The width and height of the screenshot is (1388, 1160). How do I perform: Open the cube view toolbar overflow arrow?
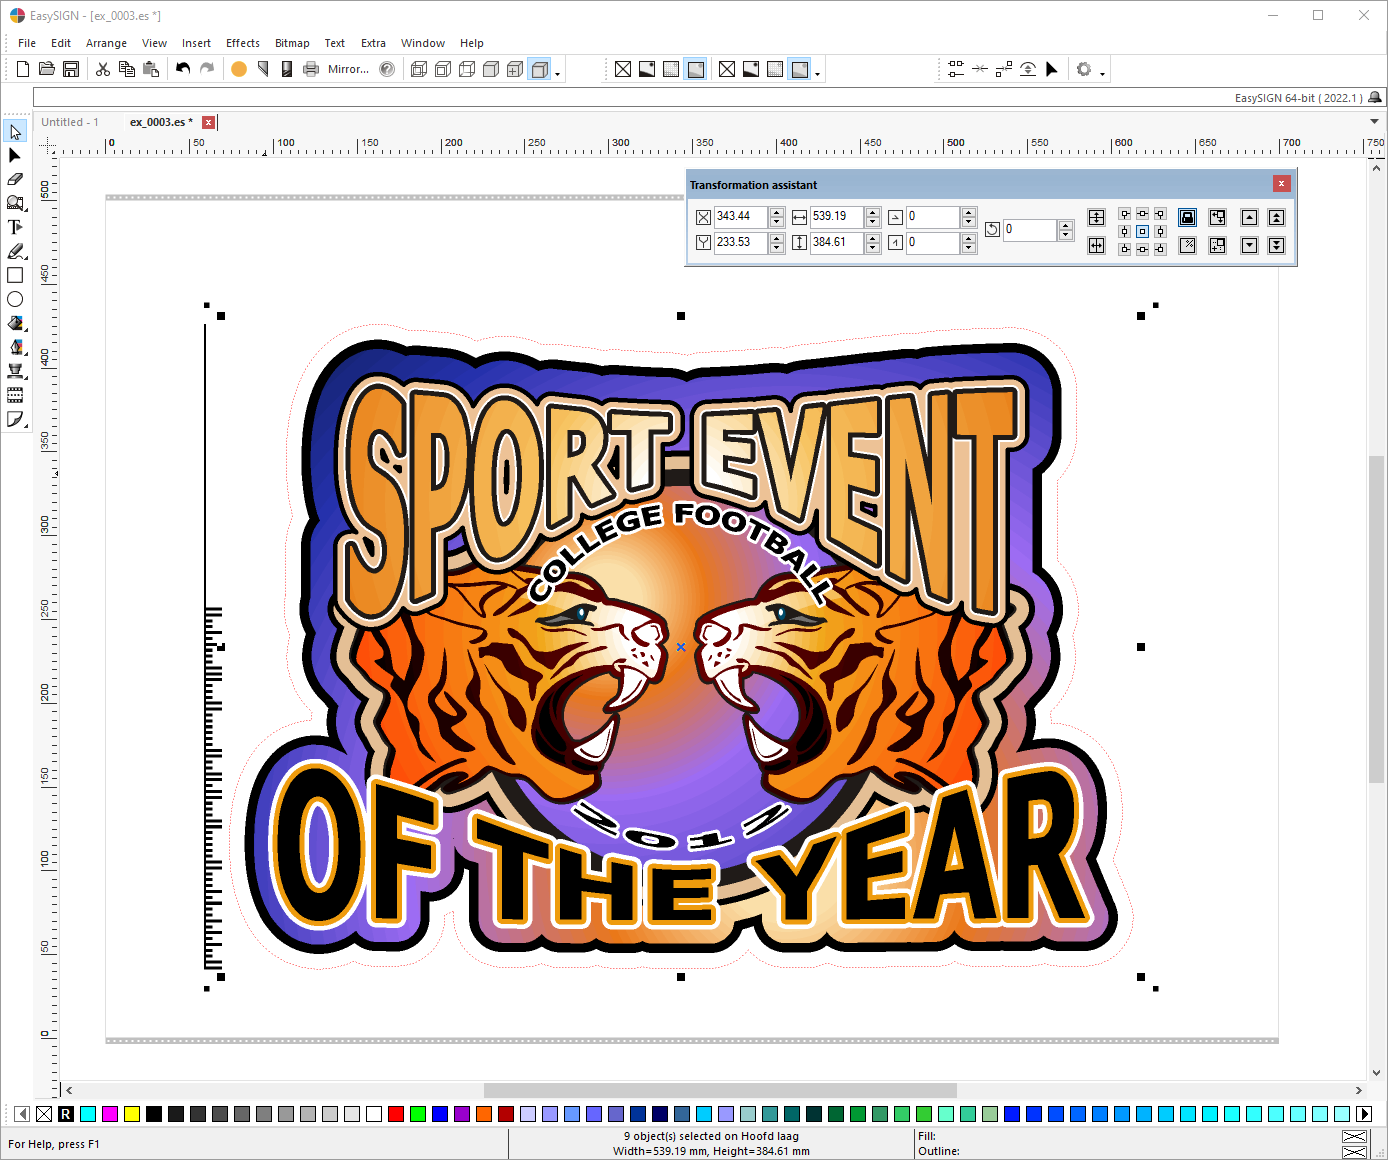click(557, 73)
